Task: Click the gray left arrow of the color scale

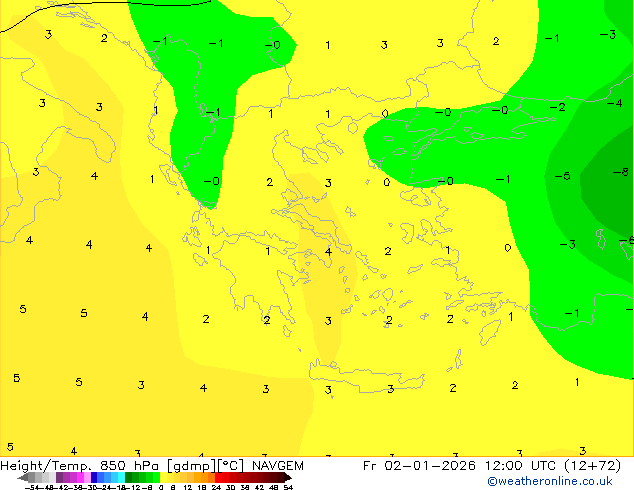Action: 23,477
